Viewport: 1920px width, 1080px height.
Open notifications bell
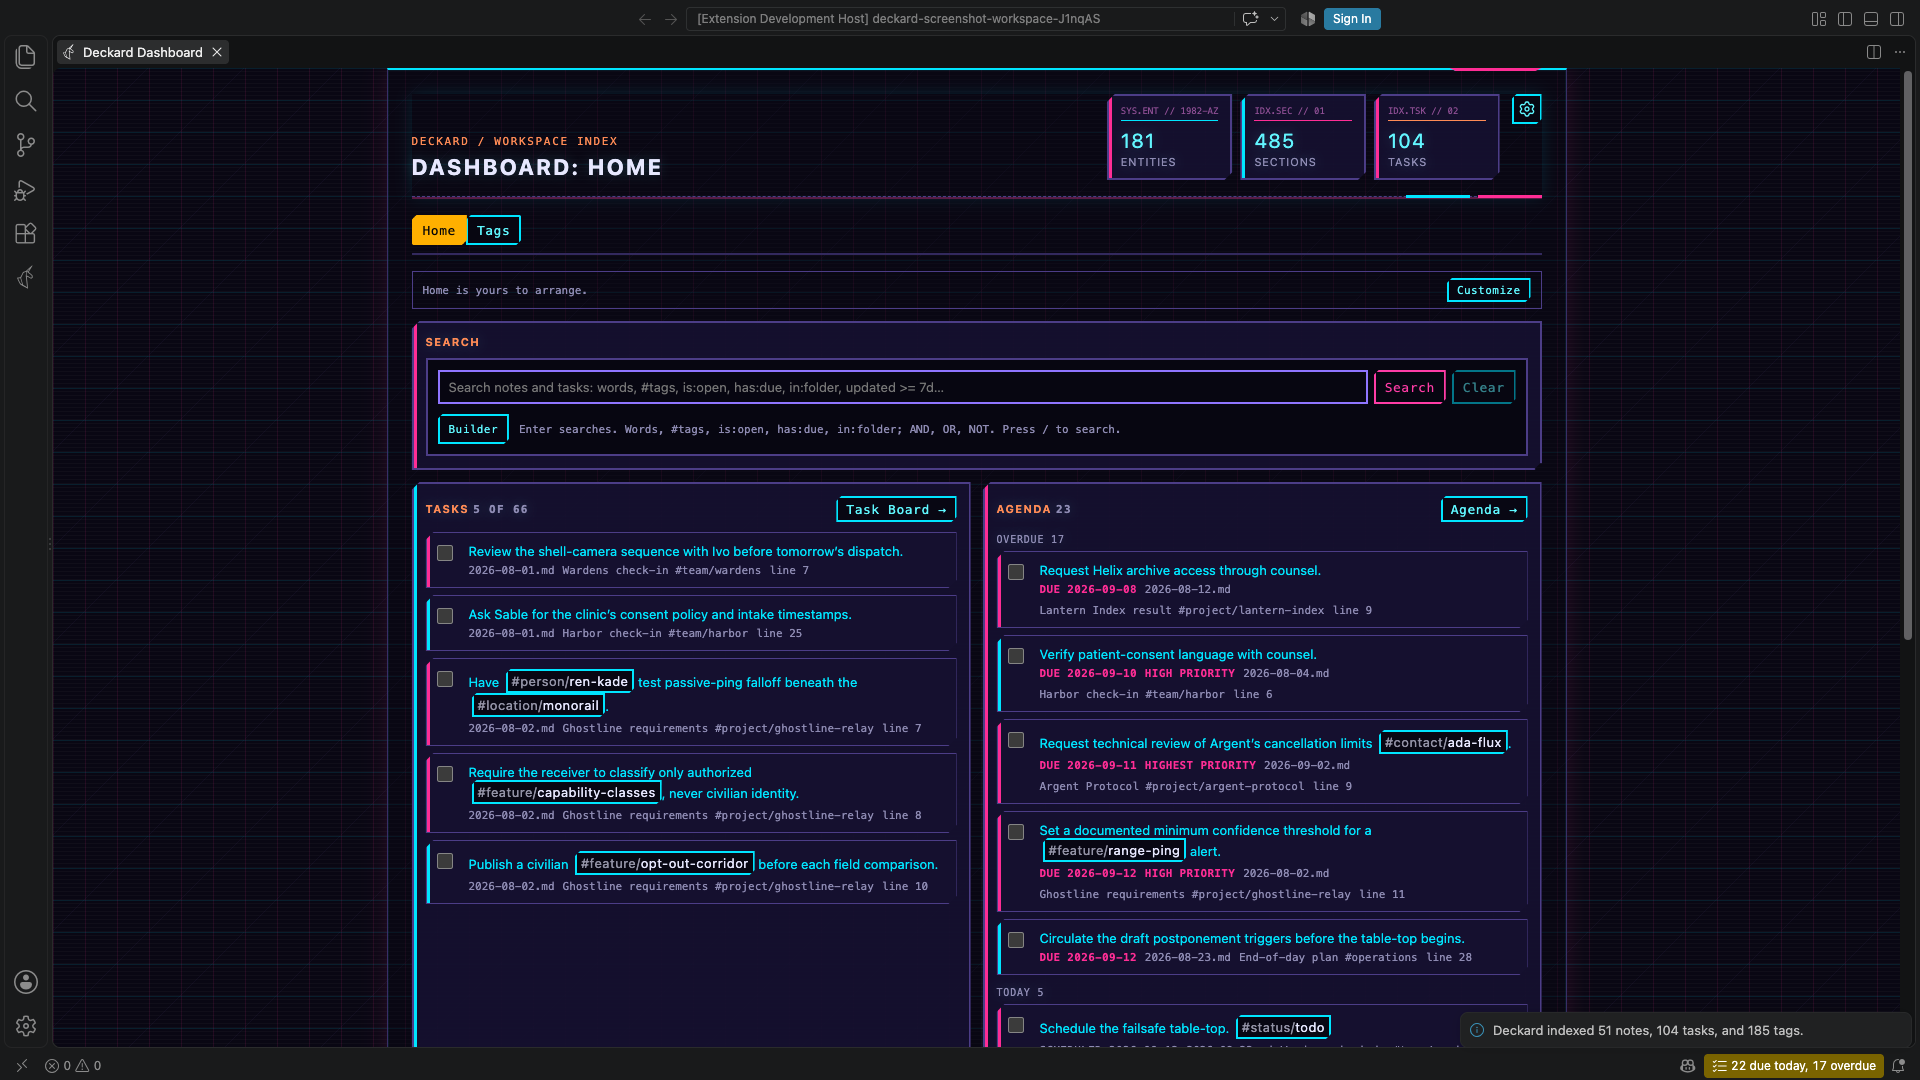[x=1898, y=1066]
